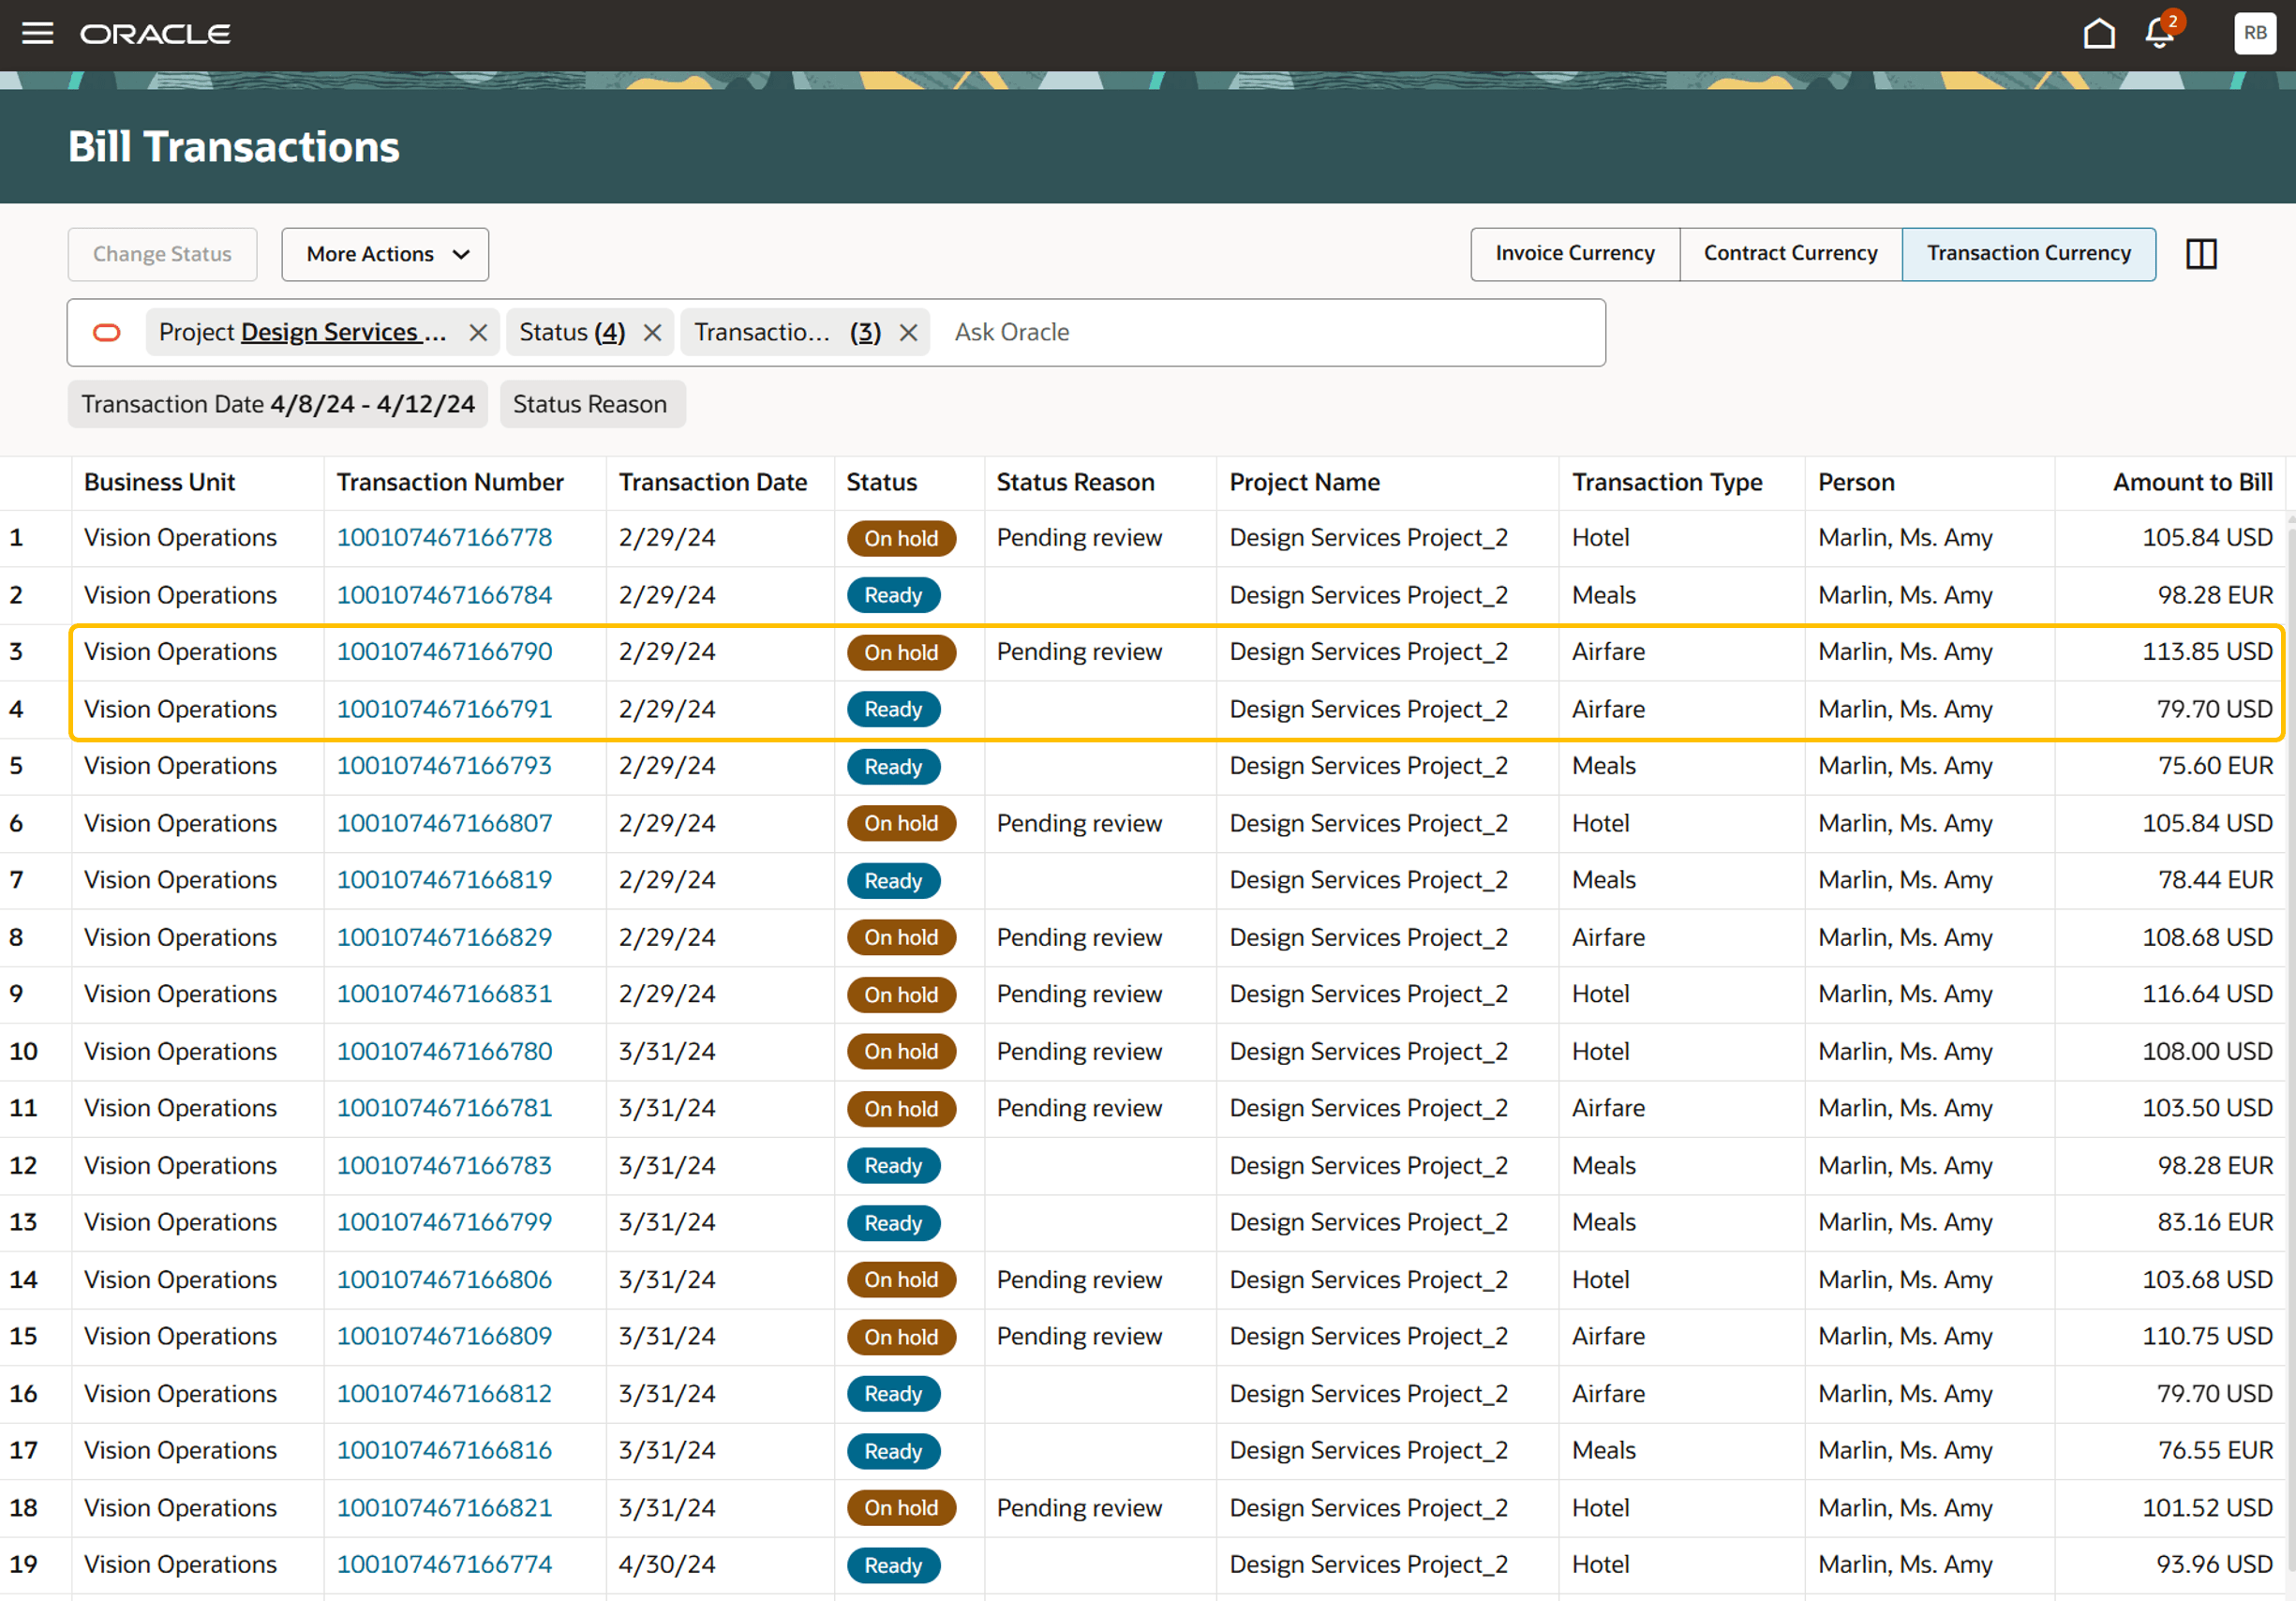
Task: Click the red Oracle search icon
Action: point(107,333)
